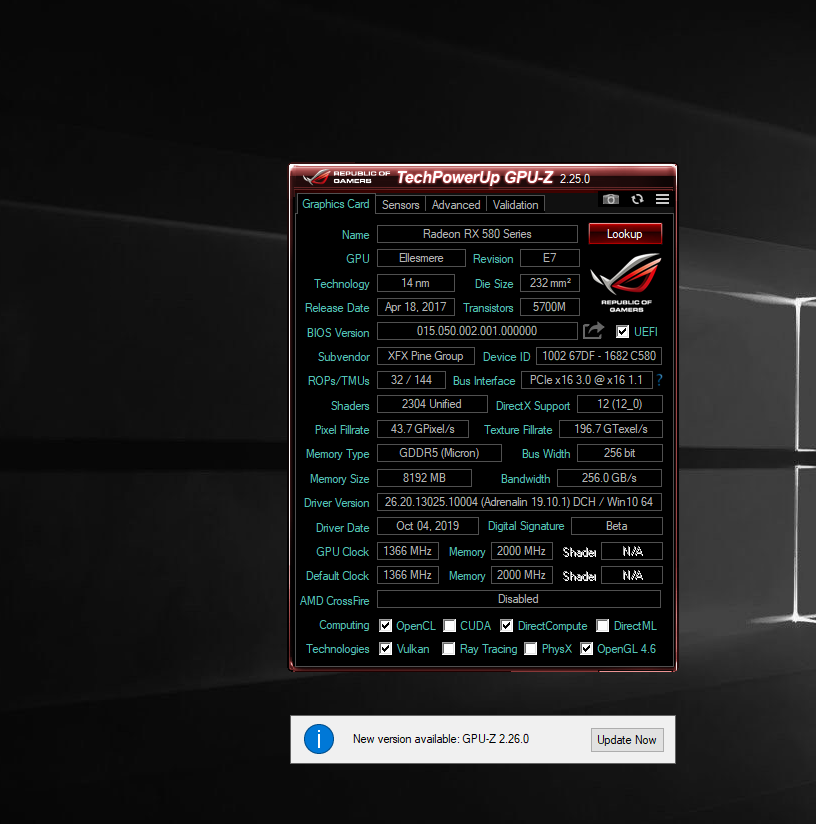Open the hamburger menu icon
Screen dimensions: 816x824
coord(662,200)
